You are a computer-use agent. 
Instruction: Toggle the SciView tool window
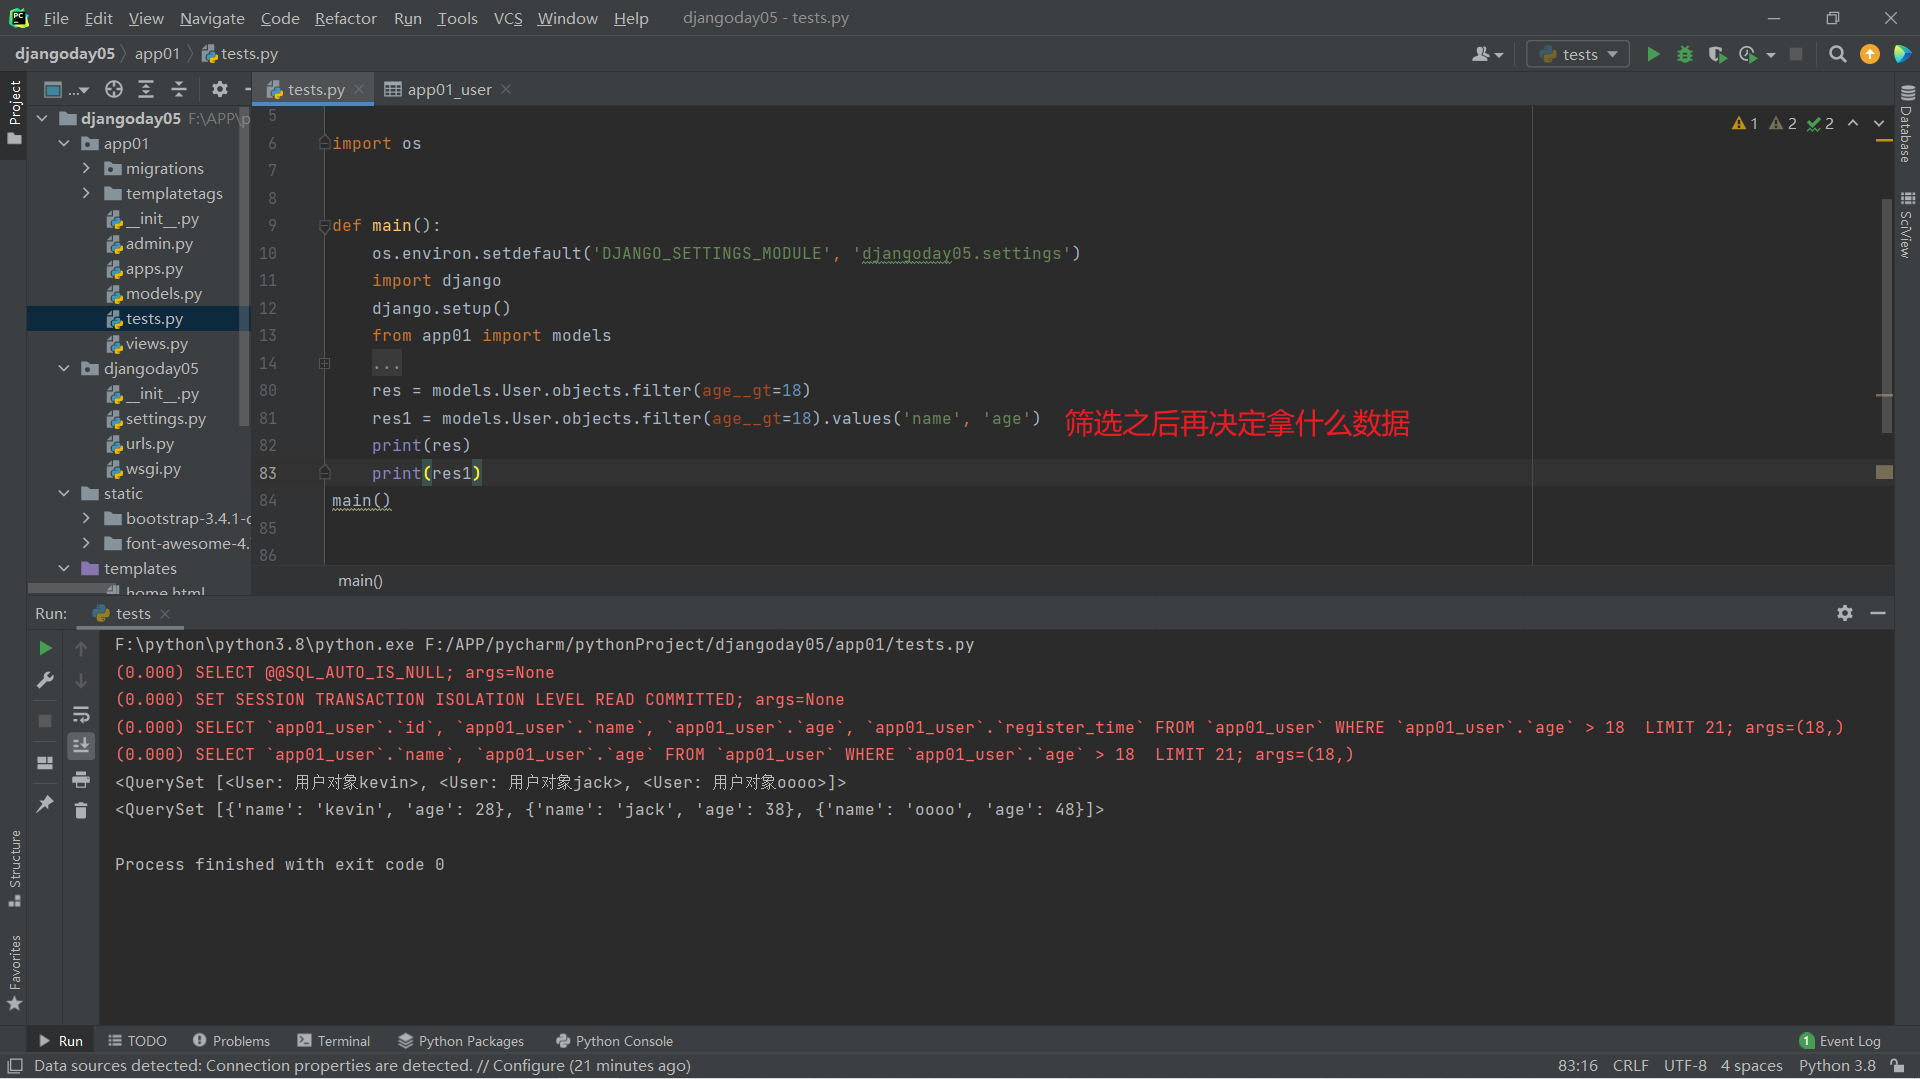1907,225
